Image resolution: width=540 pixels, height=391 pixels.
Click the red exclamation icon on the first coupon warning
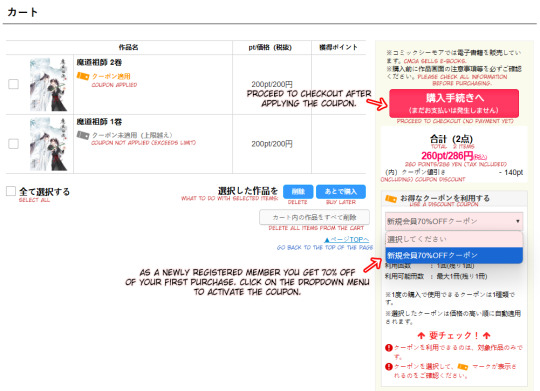coord(389,348)
